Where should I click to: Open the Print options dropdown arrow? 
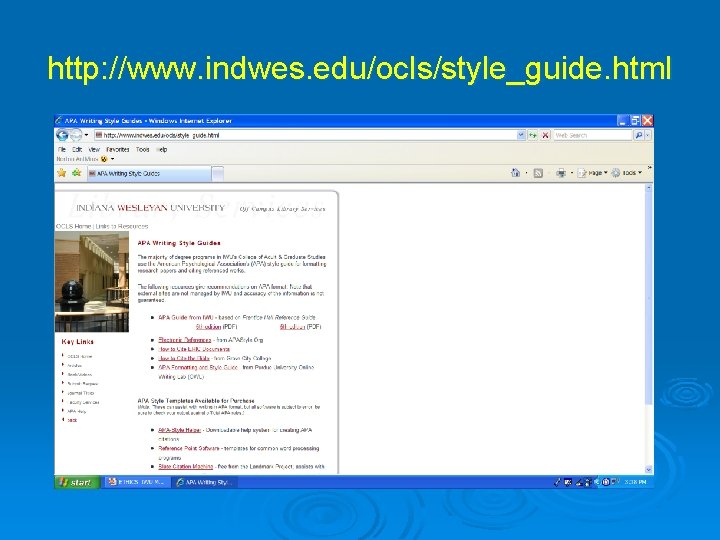pos(572,173)
